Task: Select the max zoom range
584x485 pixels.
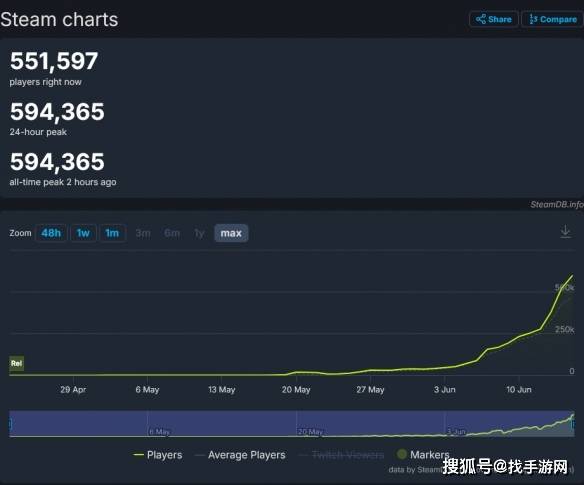Action: (x=231, y=233)
